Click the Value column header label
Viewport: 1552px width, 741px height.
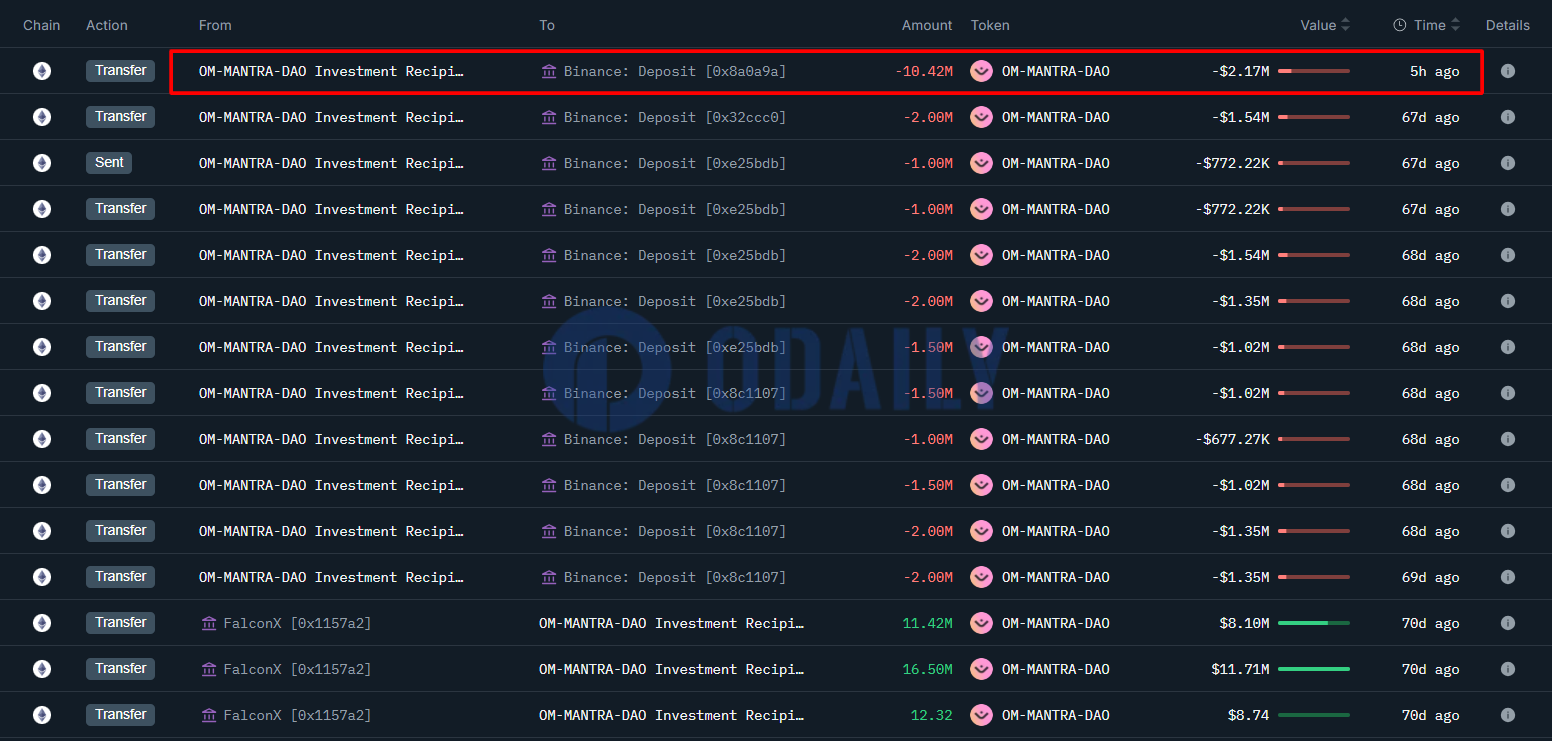(1318, 25)
